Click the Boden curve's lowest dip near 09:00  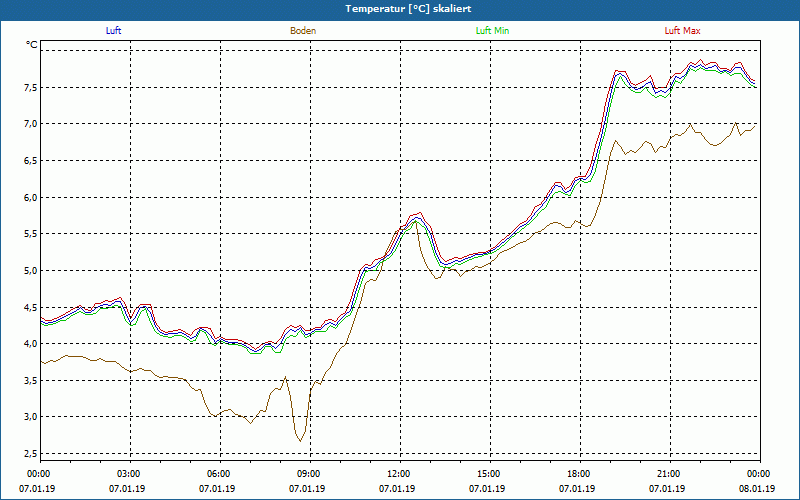coord(301,440)
